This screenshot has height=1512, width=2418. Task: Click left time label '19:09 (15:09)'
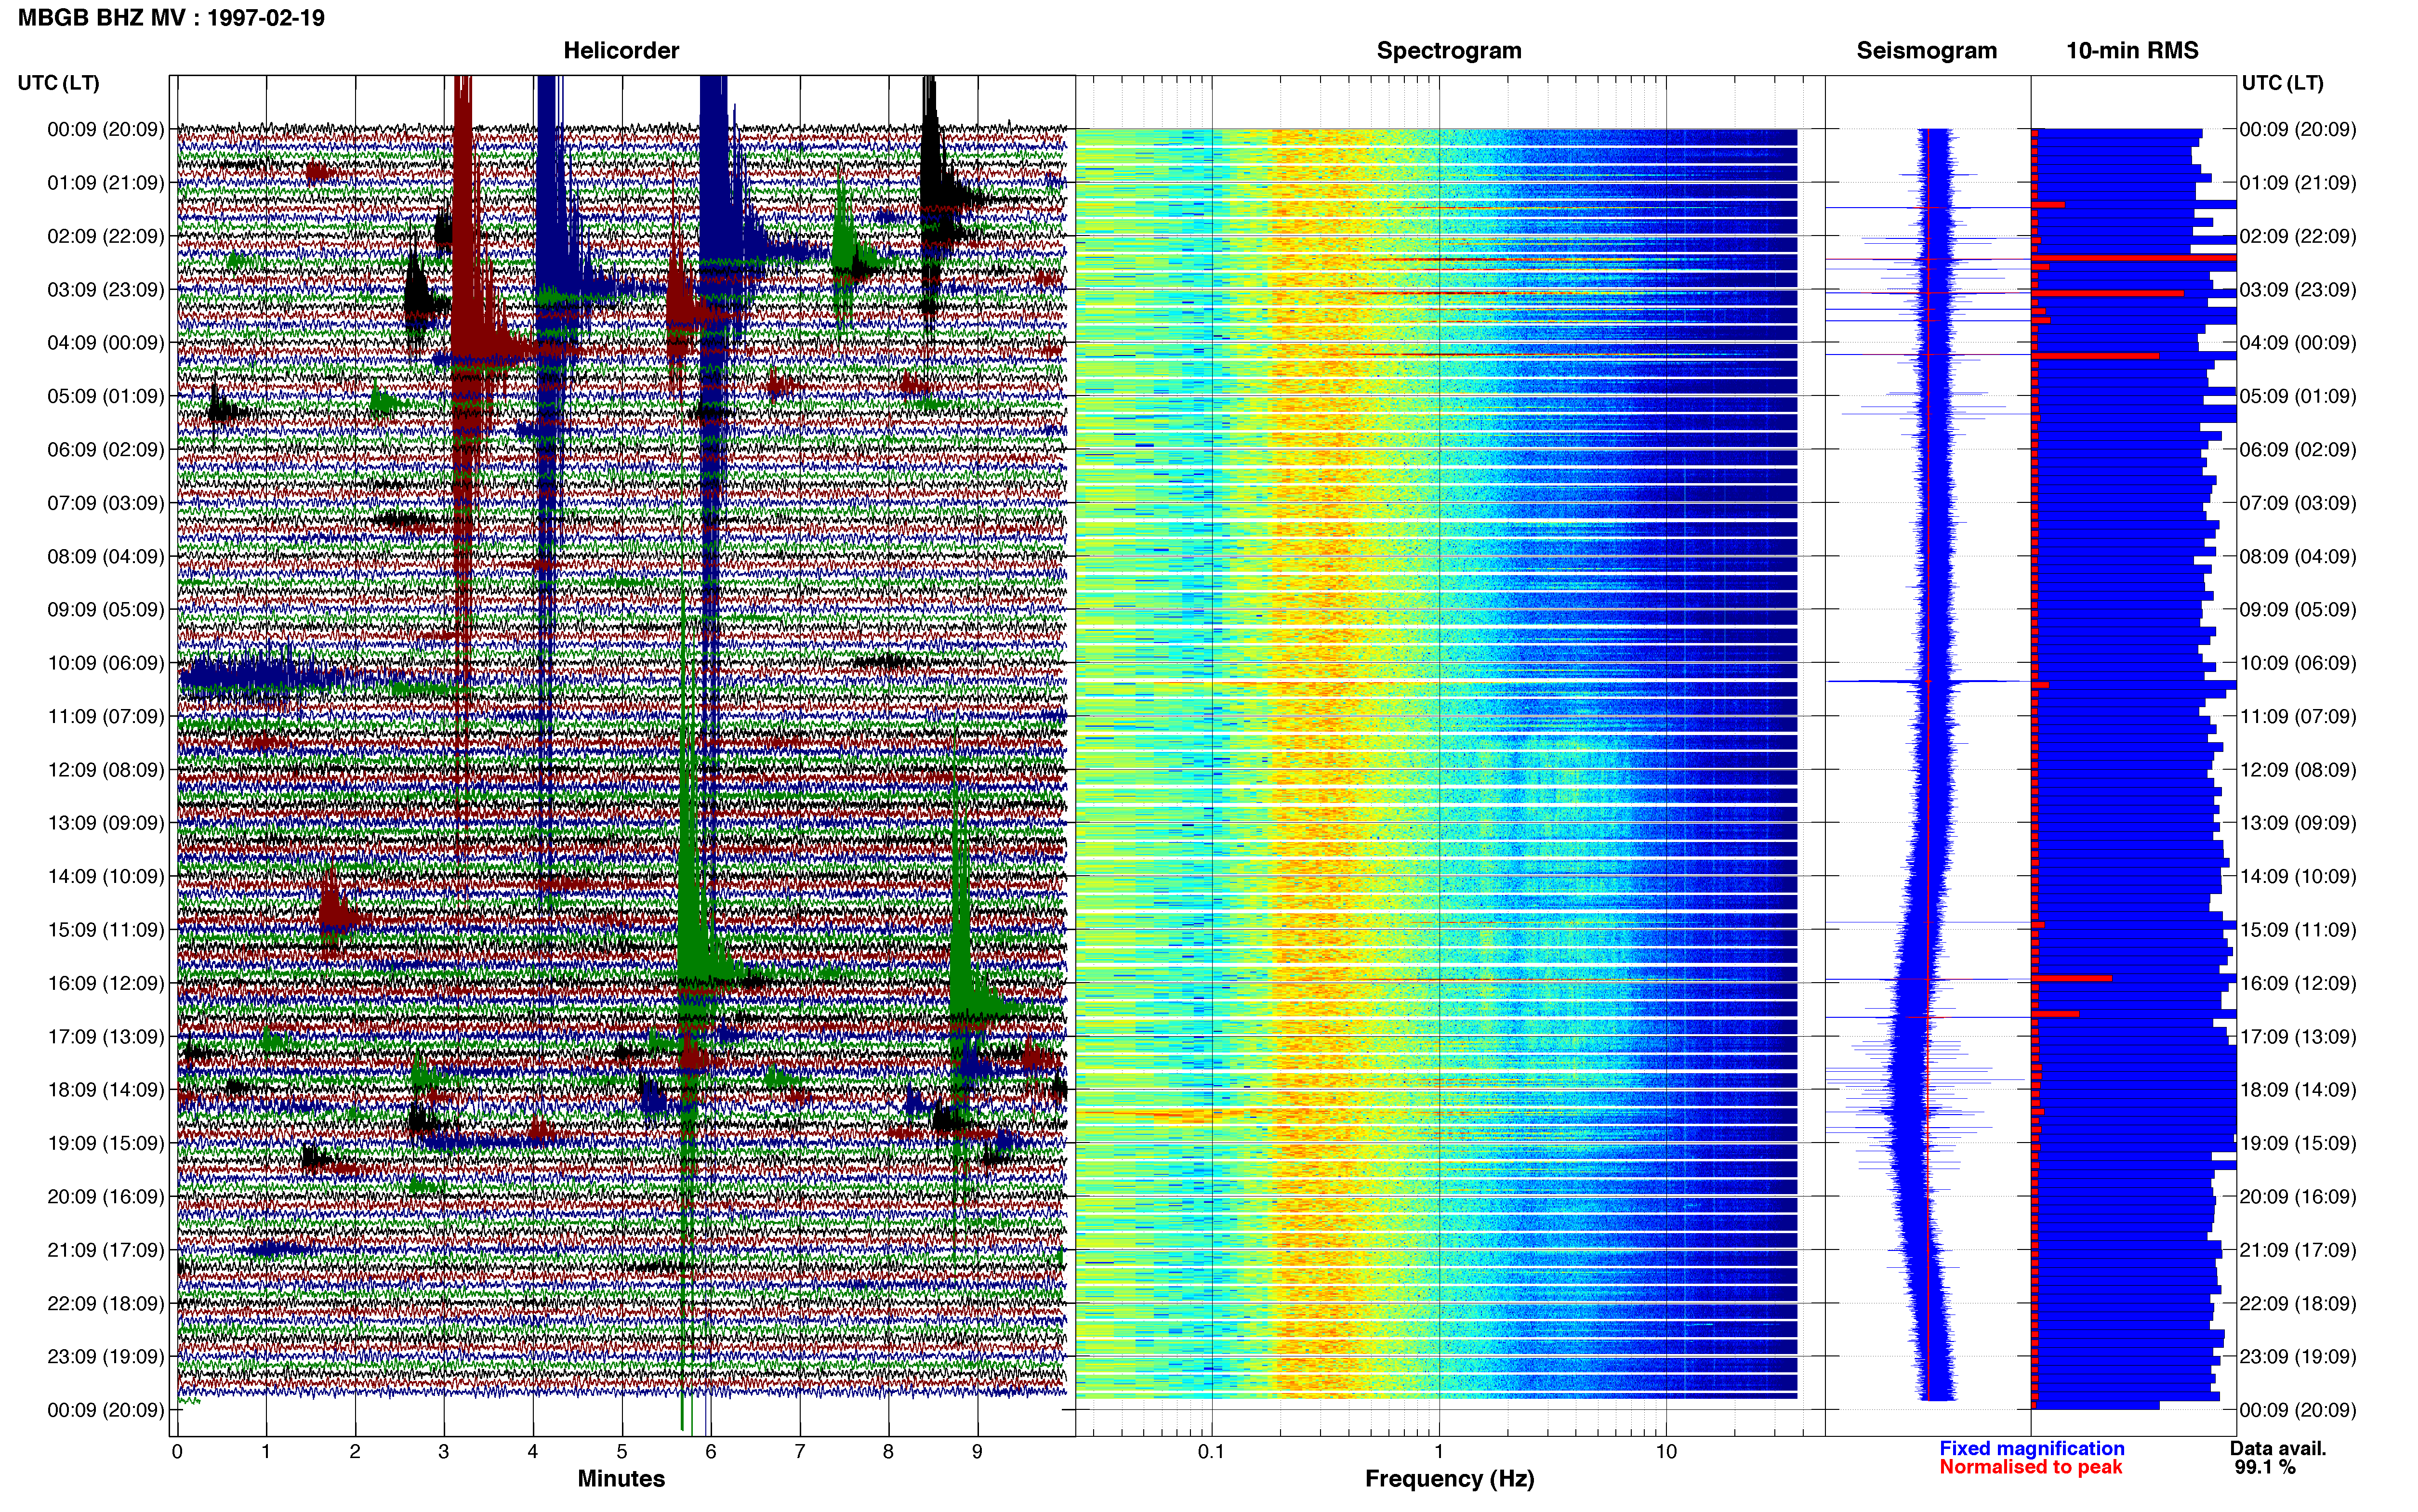(x=105, y=1143)
